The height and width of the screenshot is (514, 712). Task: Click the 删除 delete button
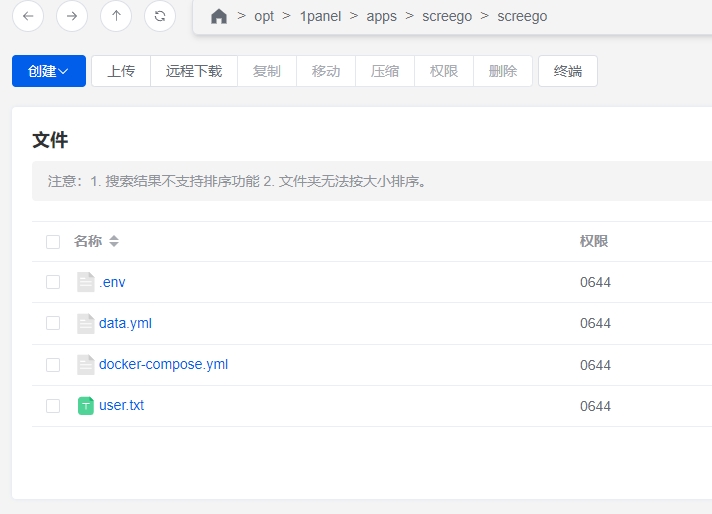(x=503, y=71)
